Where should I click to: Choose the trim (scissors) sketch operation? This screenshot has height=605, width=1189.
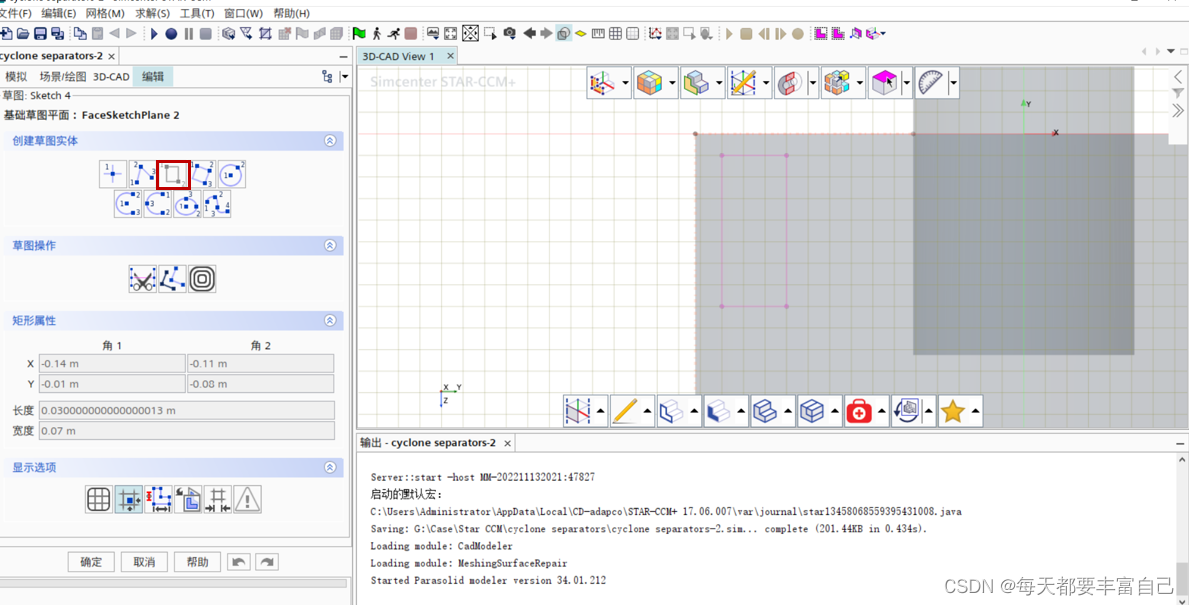(143, 279)
